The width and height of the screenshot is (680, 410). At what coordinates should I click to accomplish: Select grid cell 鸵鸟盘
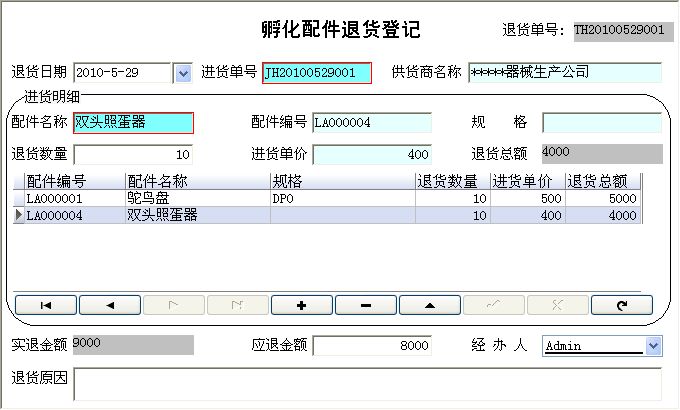pyautogui.click(x=197, y=199)
